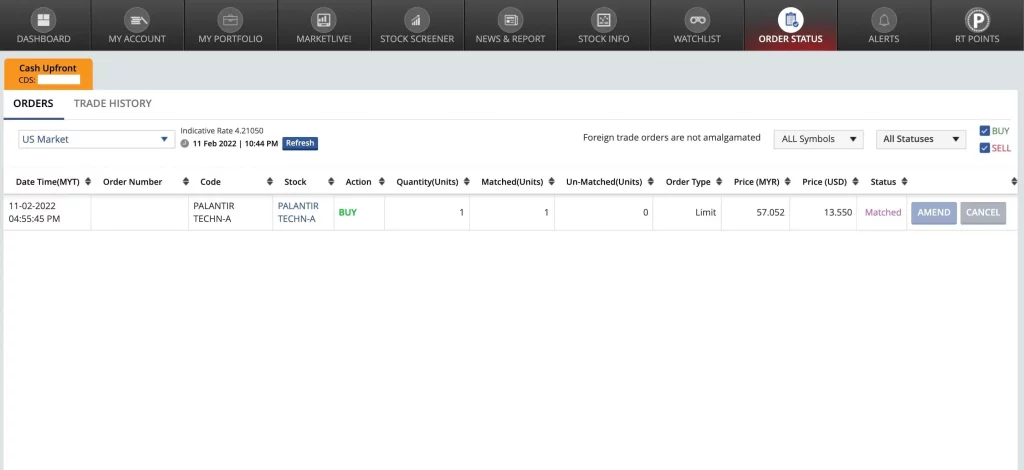Click the Refresh rate button
Viewport: 1024px width, 470px height.
coord(299,143)
